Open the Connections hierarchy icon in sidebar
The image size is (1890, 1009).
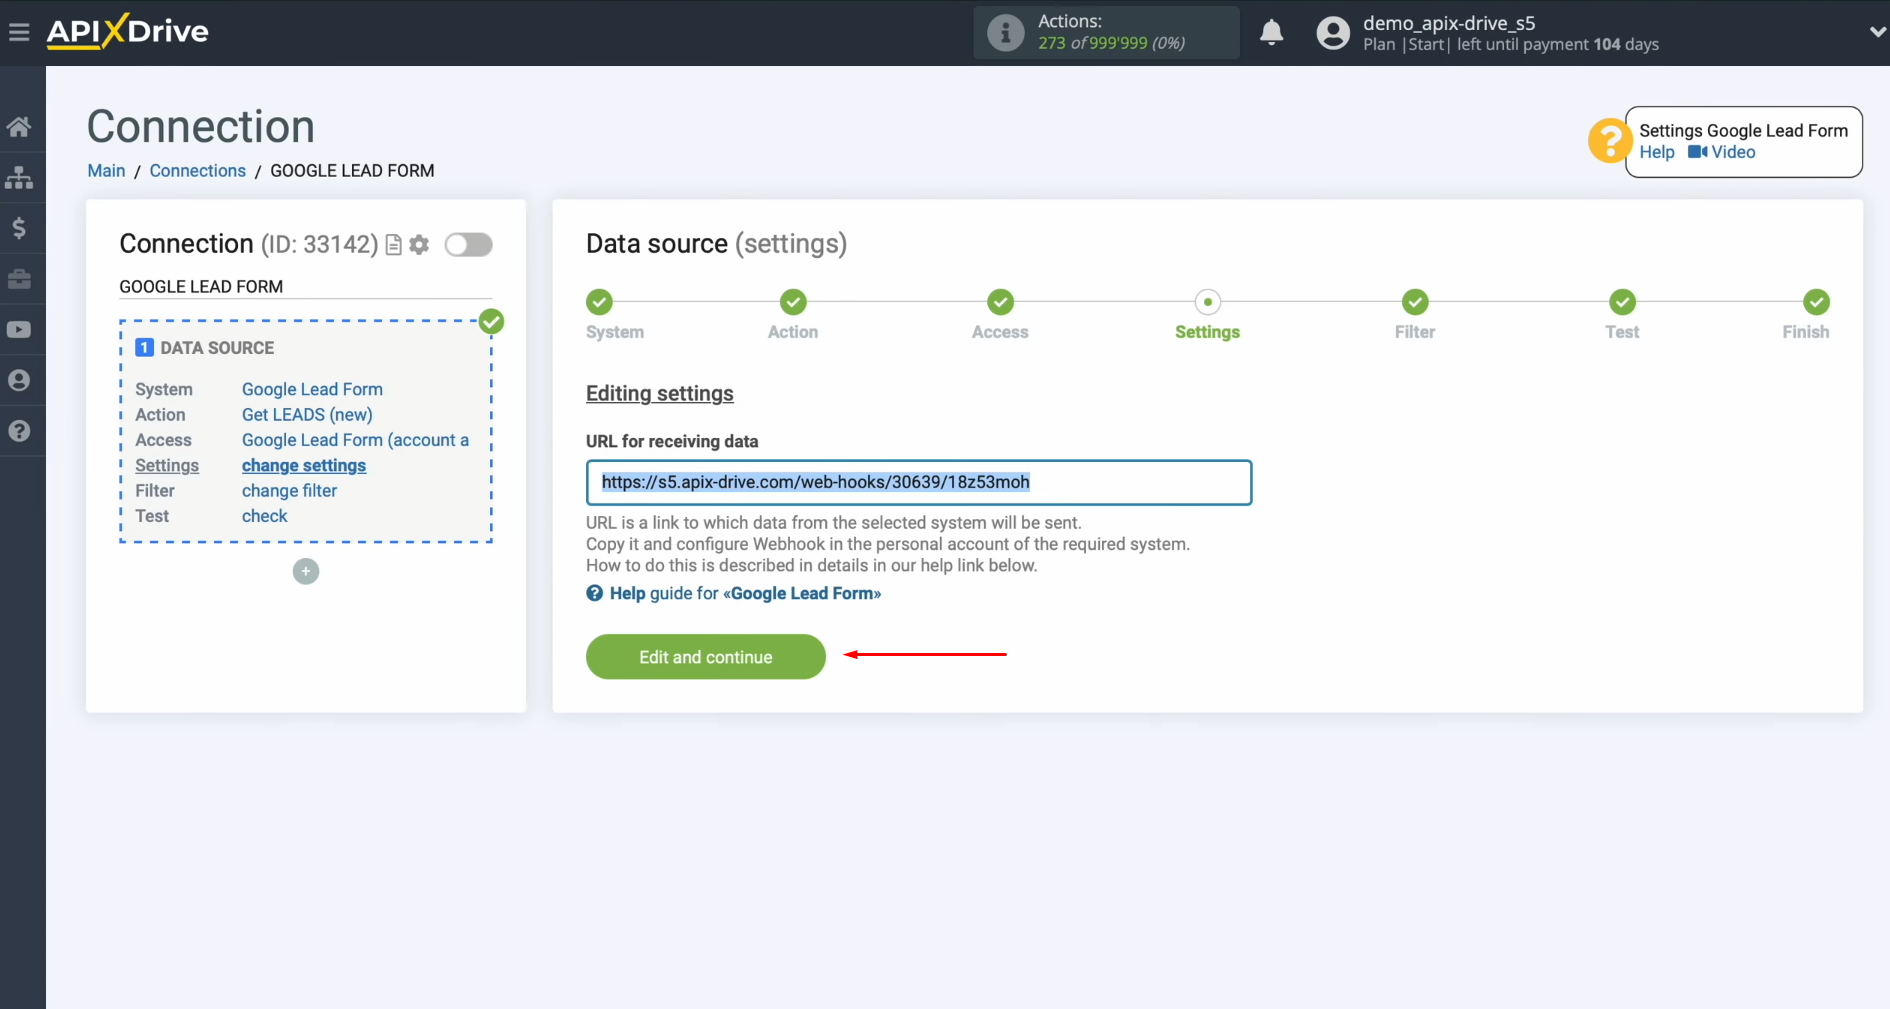point(20,177)
